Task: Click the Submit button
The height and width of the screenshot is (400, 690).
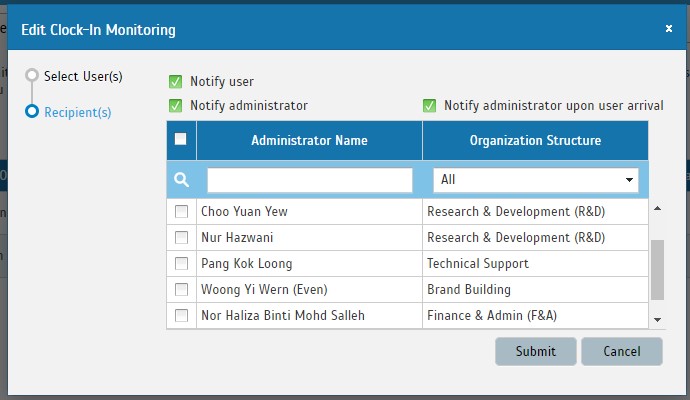Action: pyautogui.click(x=536, y=351)
